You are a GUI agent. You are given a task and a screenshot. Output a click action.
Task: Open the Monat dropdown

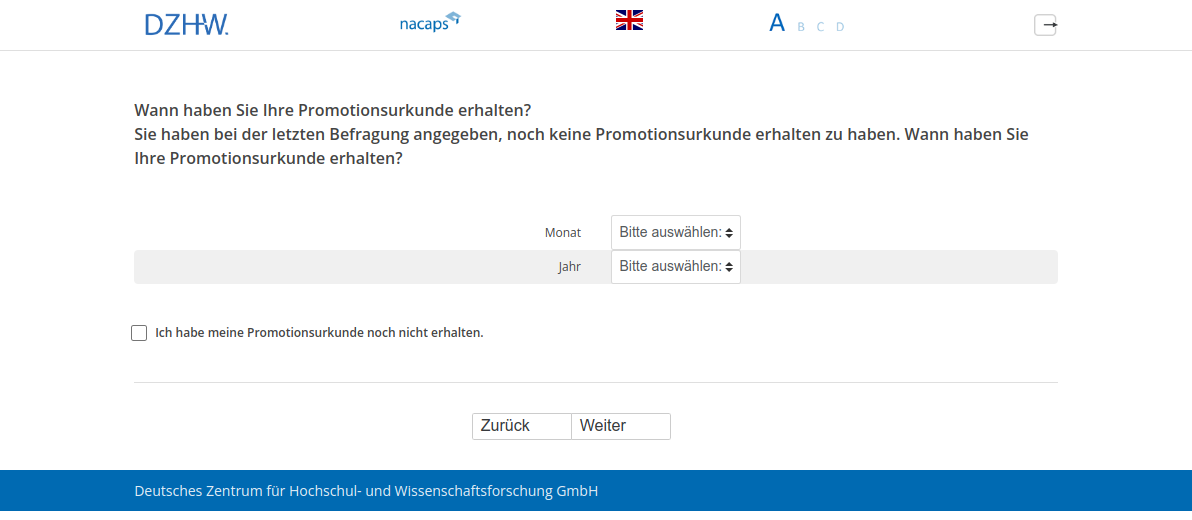pyautogui.click(x=676, y=232)
